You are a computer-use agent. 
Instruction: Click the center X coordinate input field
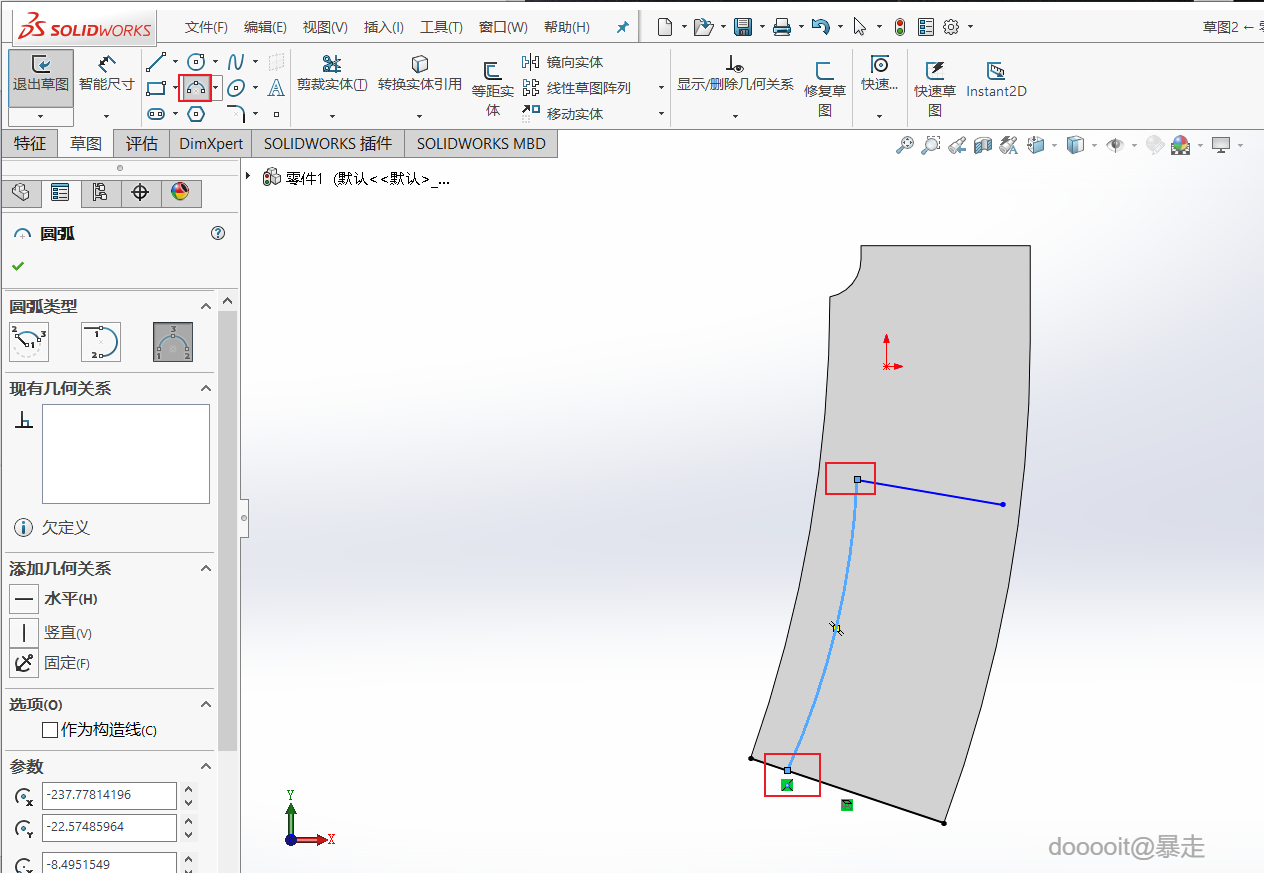109,796
